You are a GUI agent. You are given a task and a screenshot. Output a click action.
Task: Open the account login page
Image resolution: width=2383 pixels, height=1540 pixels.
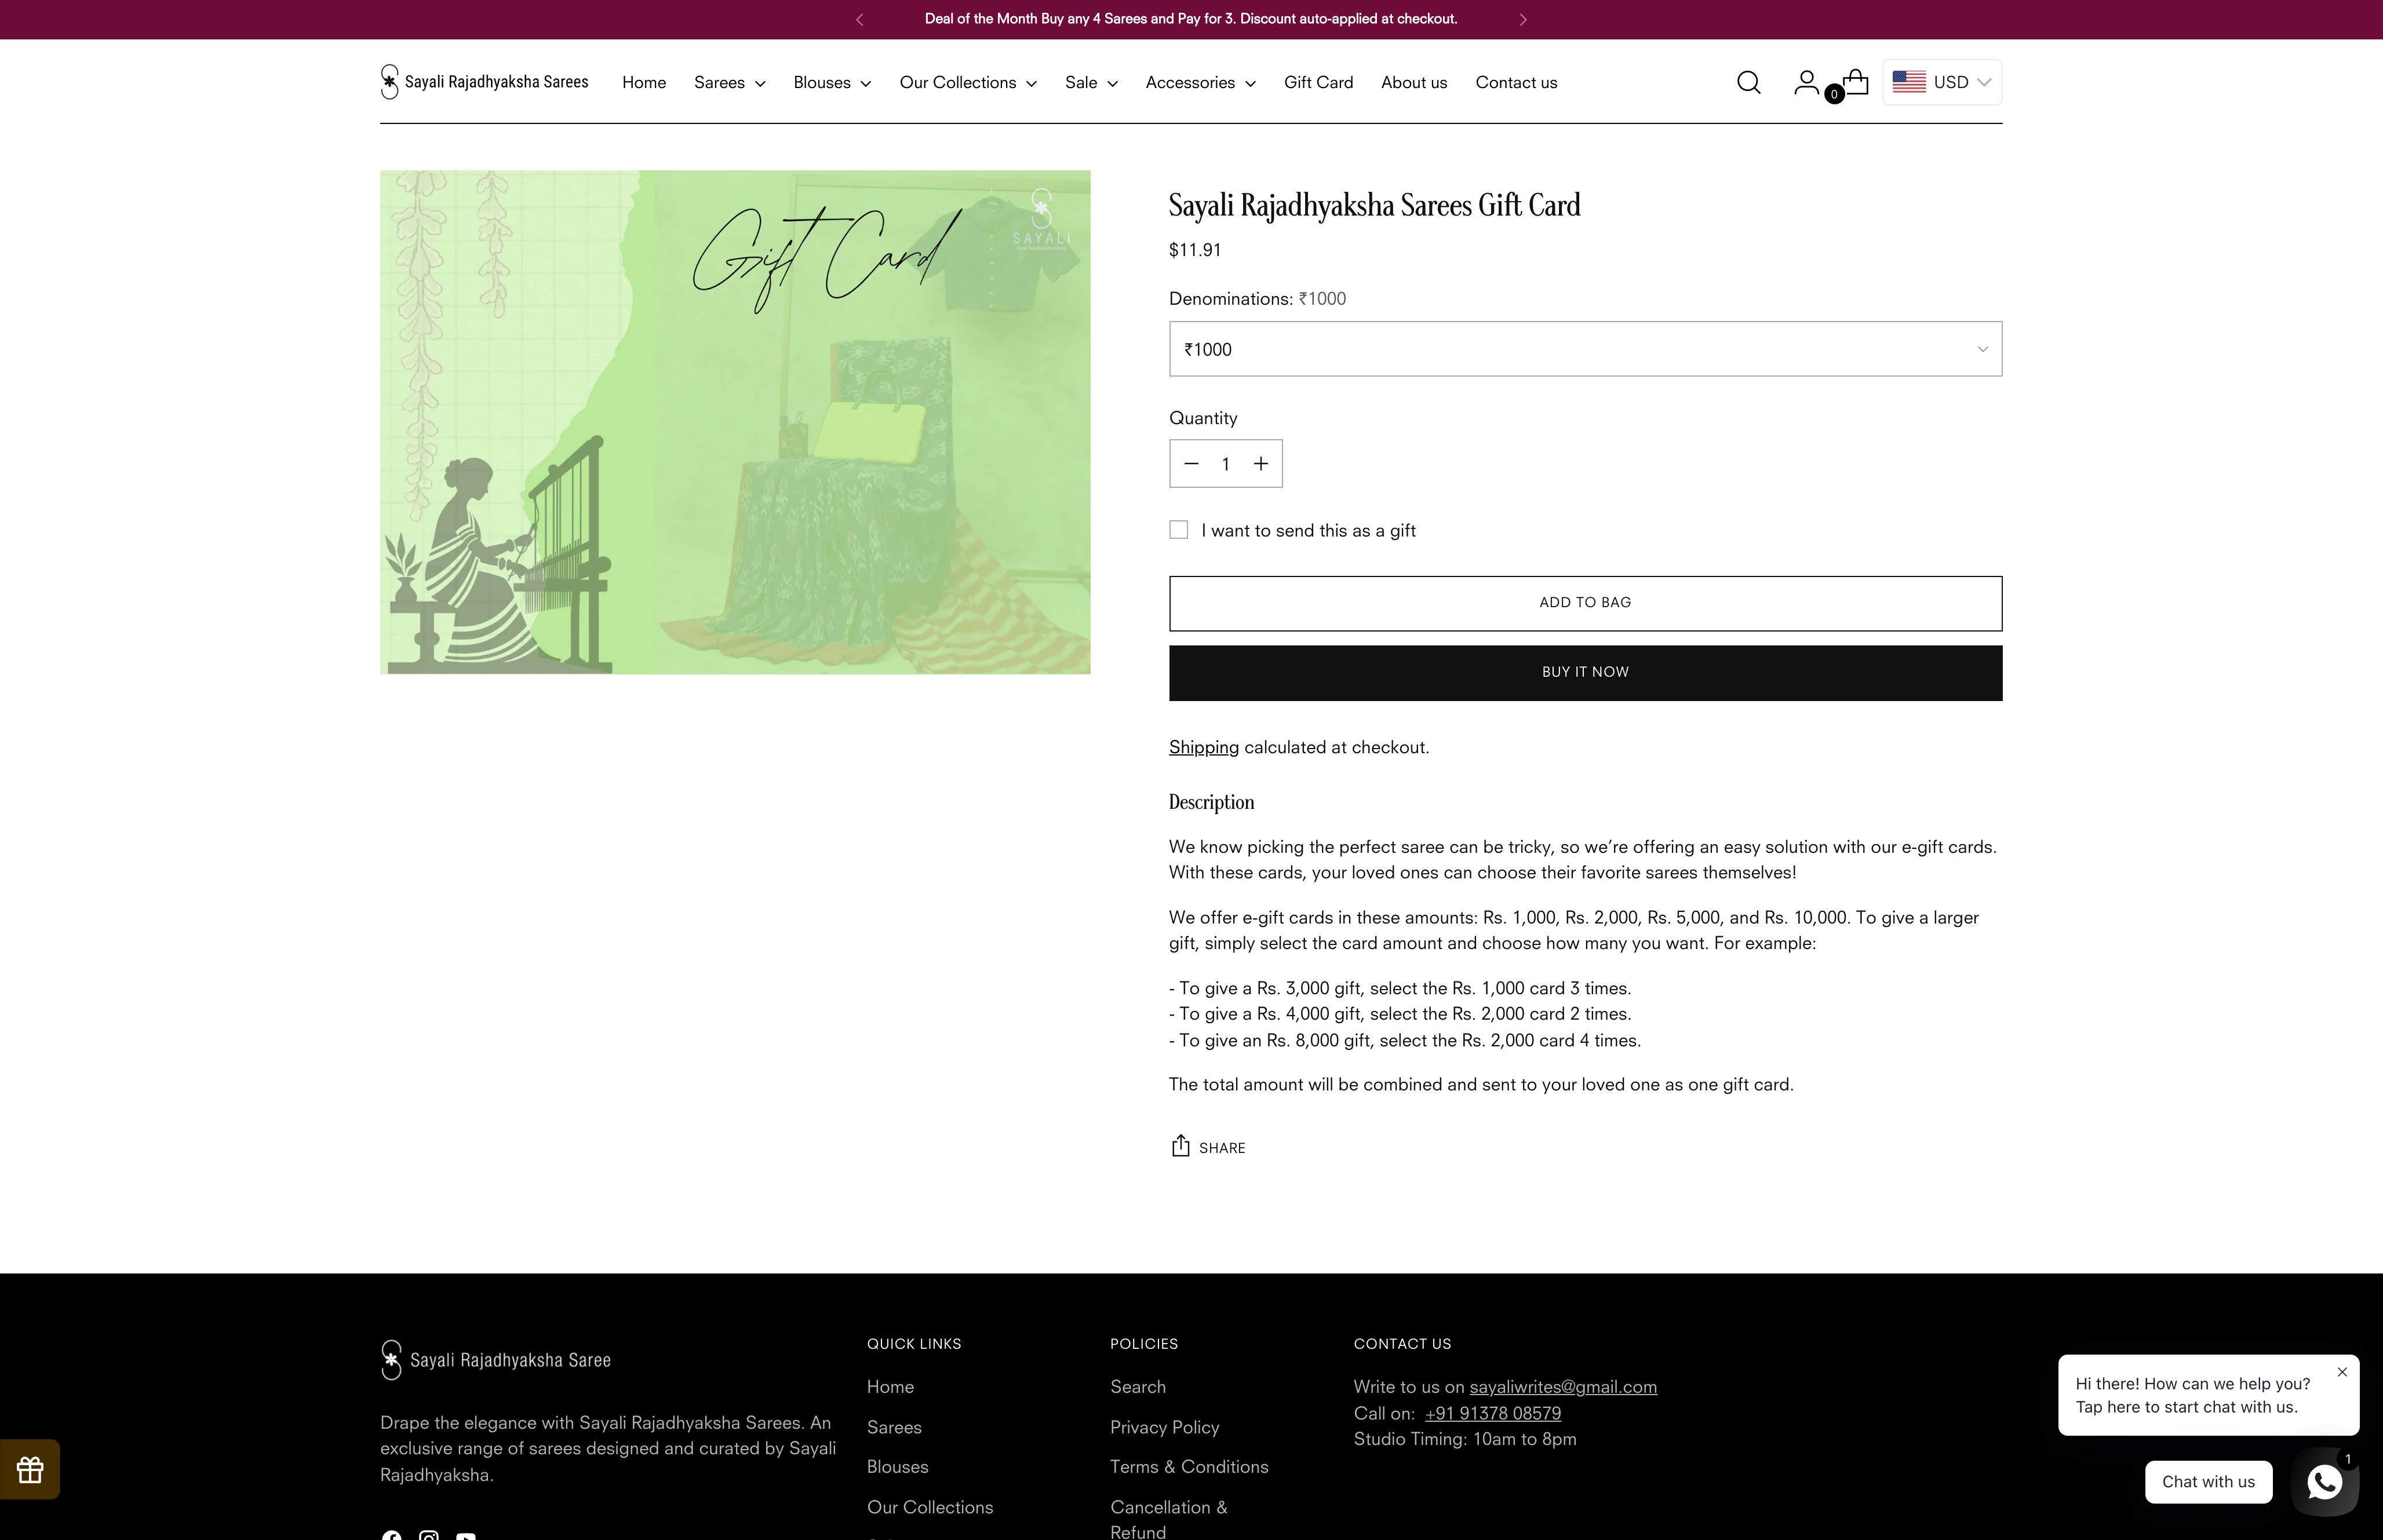tap(1806, 82)
